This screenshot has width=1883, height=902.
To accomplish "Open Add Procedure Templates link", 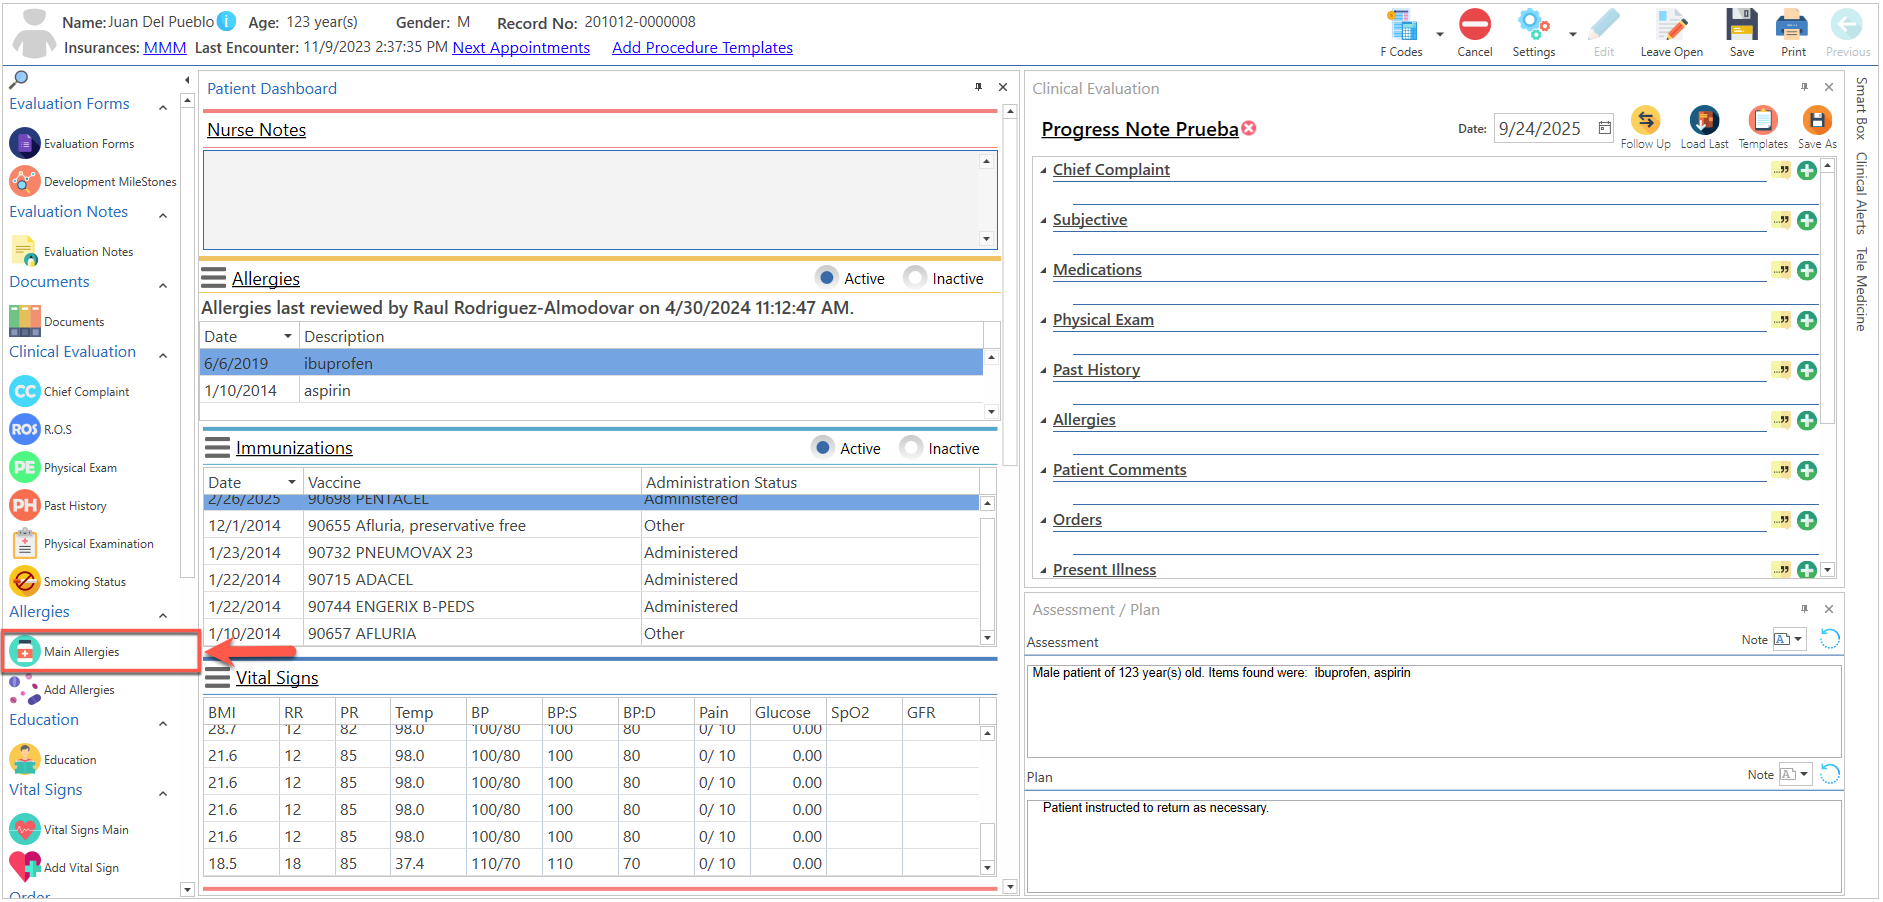I will pos(702,47).
